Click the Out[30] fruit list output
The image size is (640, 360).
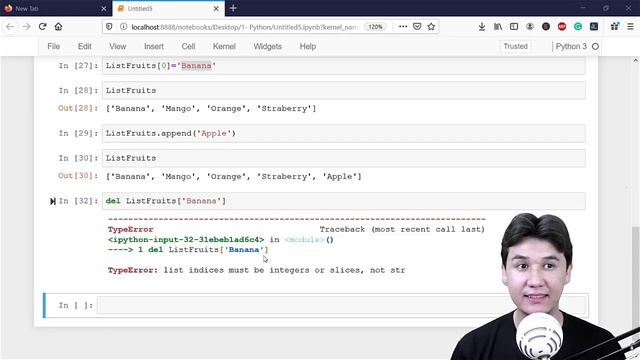point(233,176)
